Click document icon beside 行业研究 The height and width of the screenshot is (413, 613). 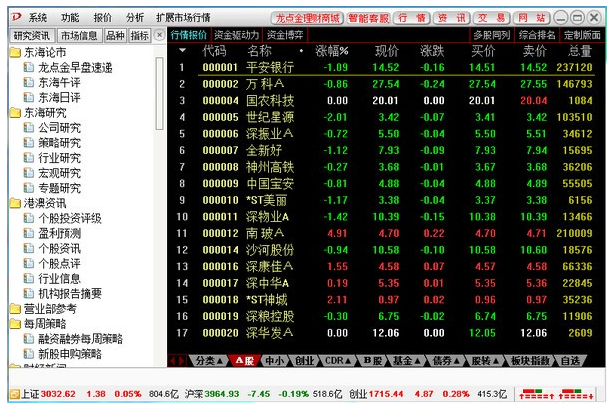[x=29, y=158]
